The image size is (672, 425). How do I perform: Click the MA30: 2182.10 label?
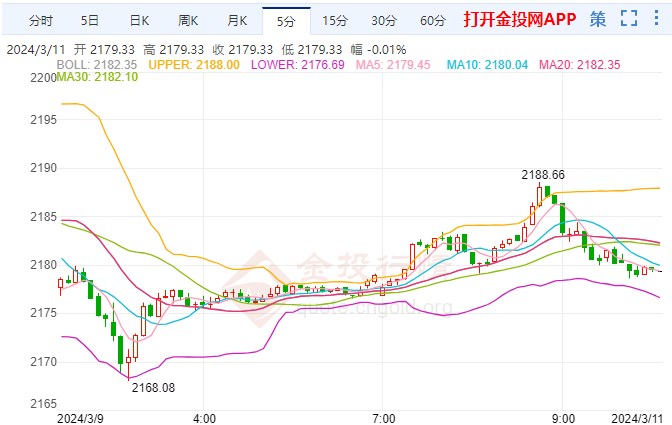[x=97, y=77]
